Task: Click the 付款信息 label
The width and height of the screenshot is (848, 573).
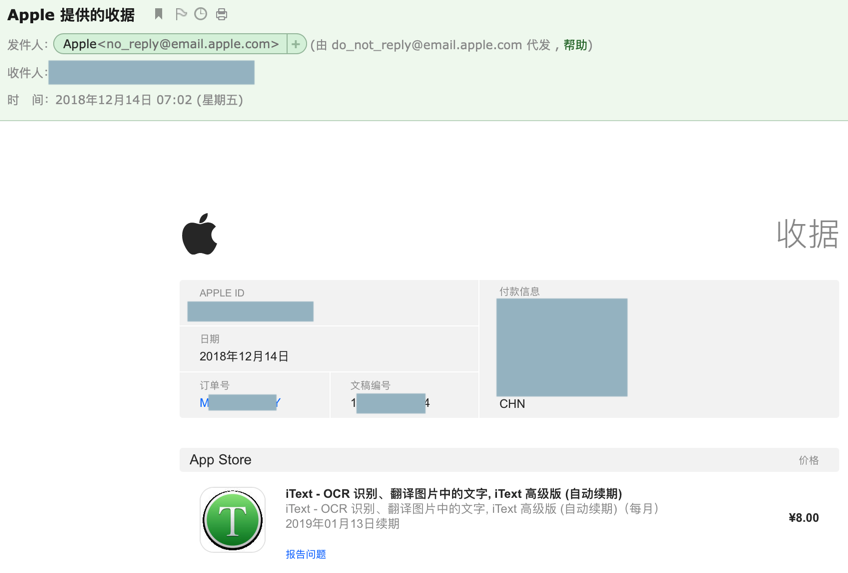Action: [519, 291]
